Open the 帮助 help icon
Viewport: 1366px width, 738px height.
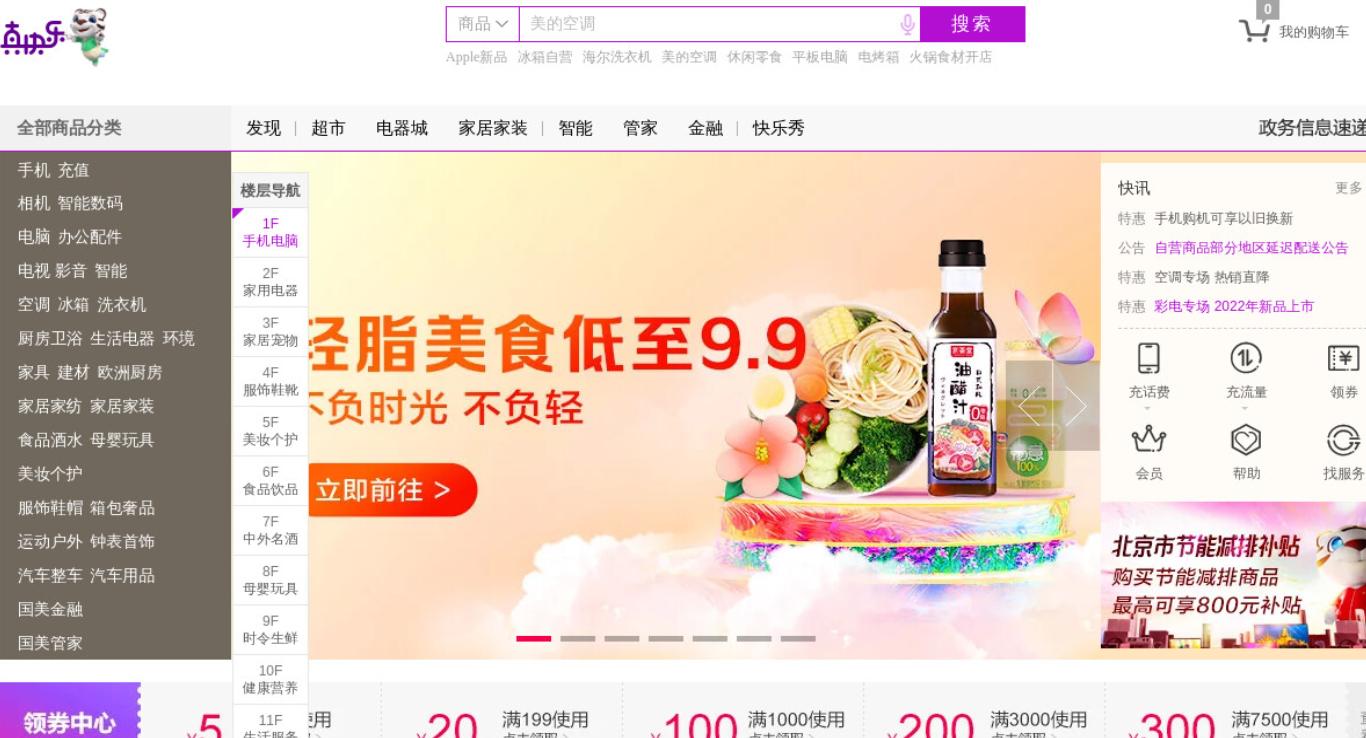(x=1246, y=439)
